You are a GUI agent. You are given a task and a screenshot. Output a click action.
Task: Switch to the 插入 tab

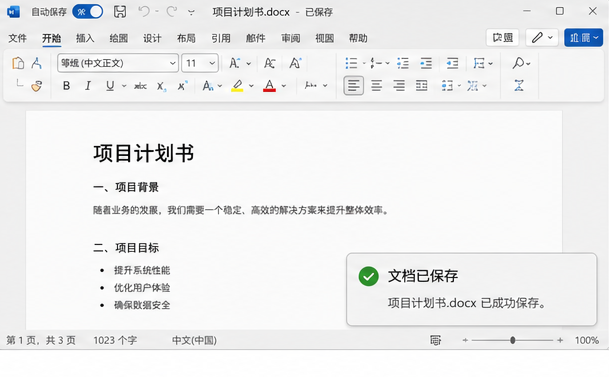point(85,38)
